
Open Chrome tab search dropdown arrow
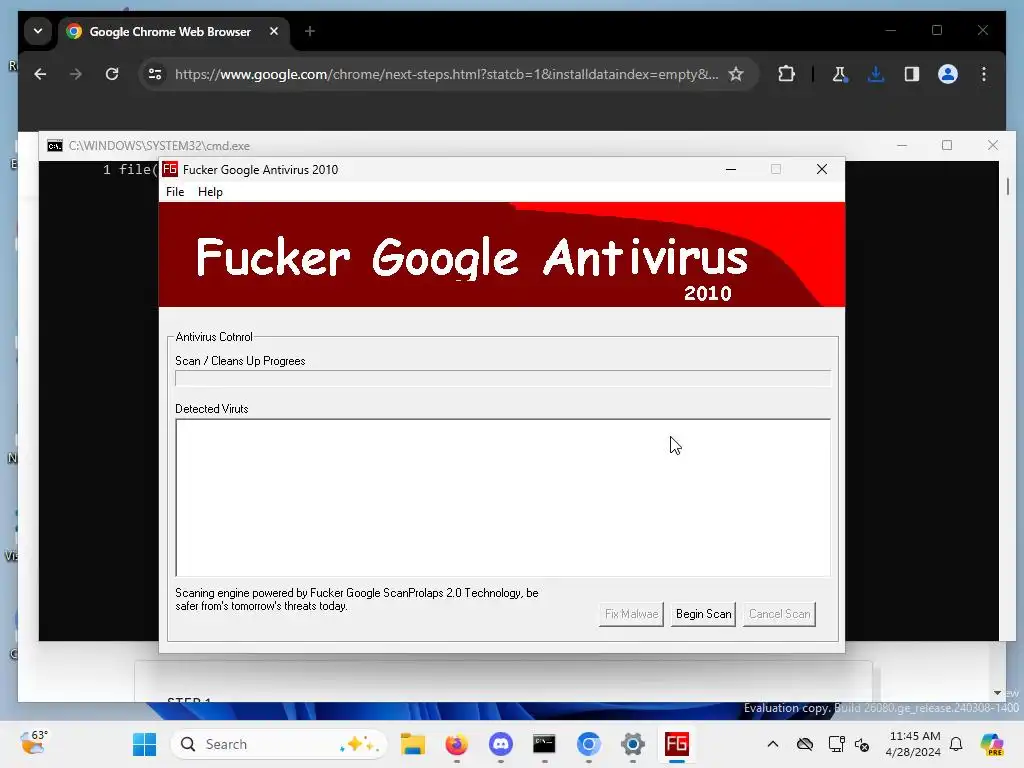tap(38, 31)
